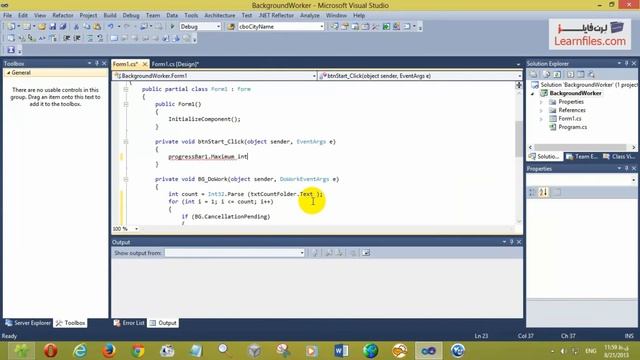Screen dimensions: 640x360
Task: Click Categorized icon in Properties panel
Action: point(532,192)
